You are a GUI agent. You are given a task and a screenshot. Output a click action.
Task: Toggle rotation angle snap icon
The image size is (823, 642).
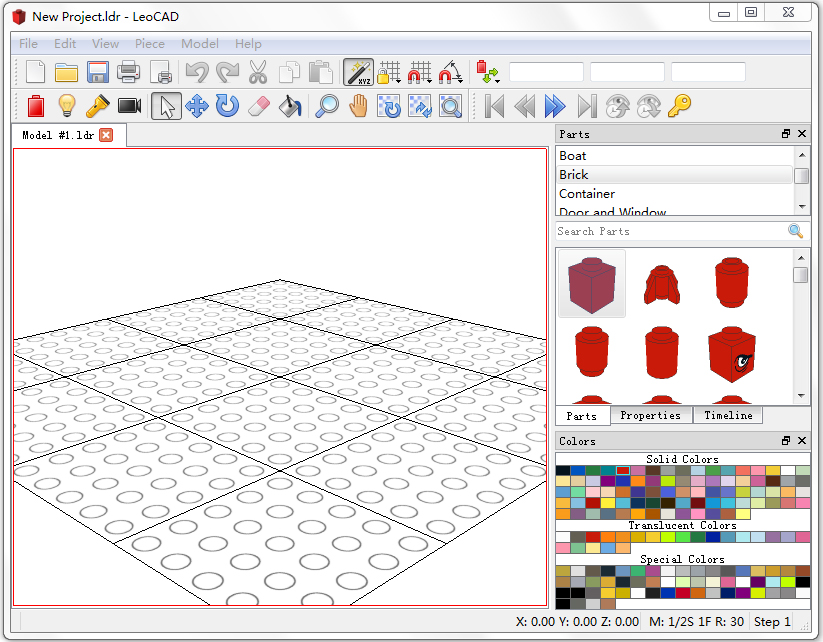pyautogui.click(x=450, y=72)
